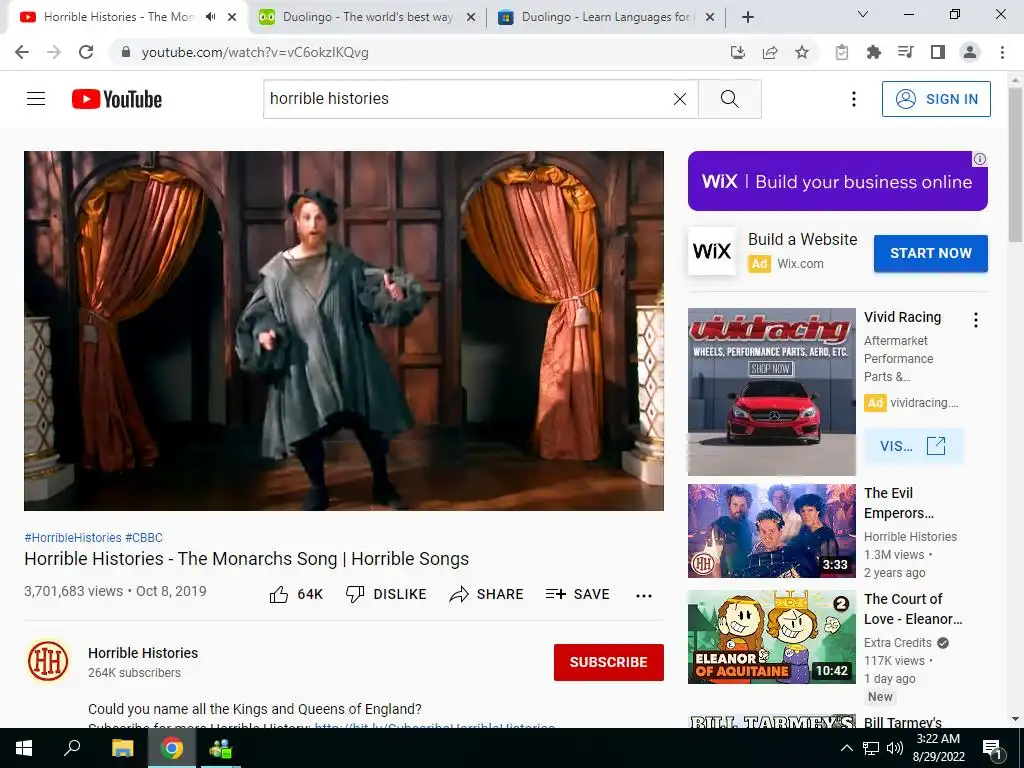Image resolution: width=1024 pixels, height=768 pixels.
Task: Open more actions ellipsis under video
Action: tap(644, 595)
